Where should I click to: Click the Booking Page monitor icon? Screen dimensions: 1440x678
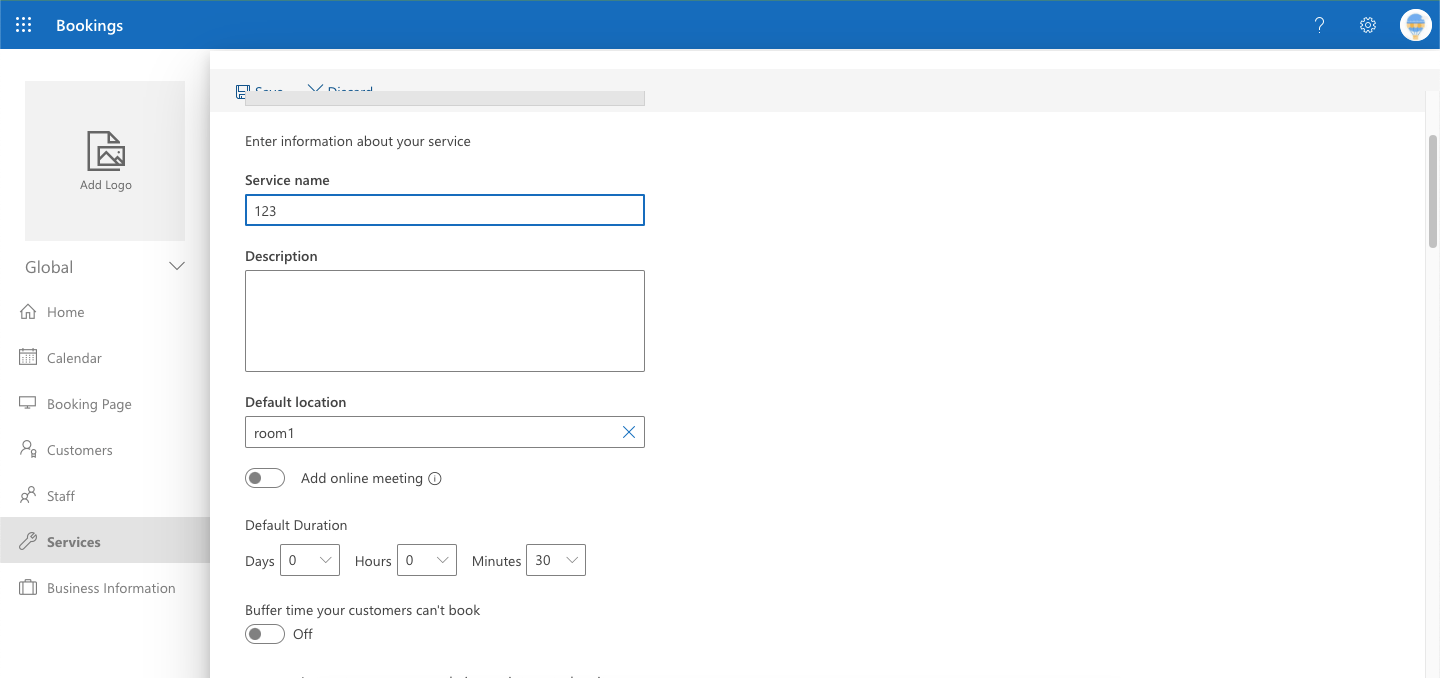point(28,404)
